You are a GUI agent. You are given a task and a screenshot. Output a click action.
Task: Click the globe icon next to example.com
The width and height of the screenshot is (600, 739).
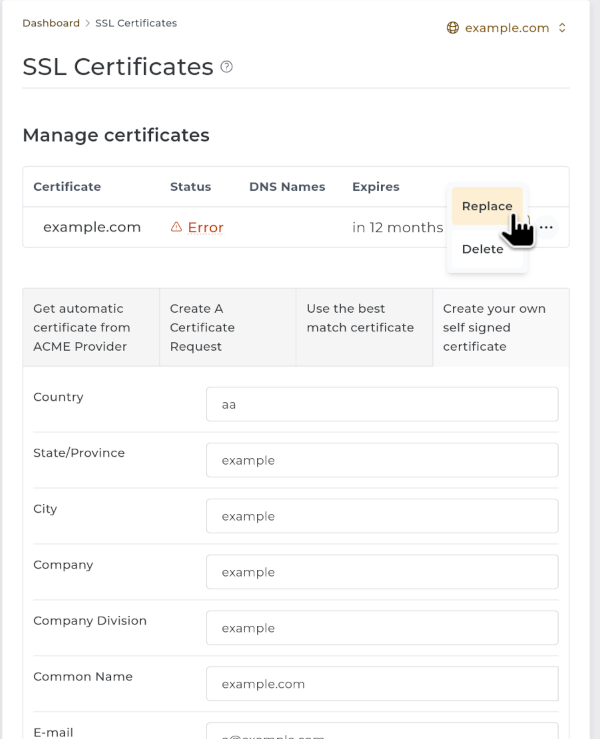click(x=452, y=28)
